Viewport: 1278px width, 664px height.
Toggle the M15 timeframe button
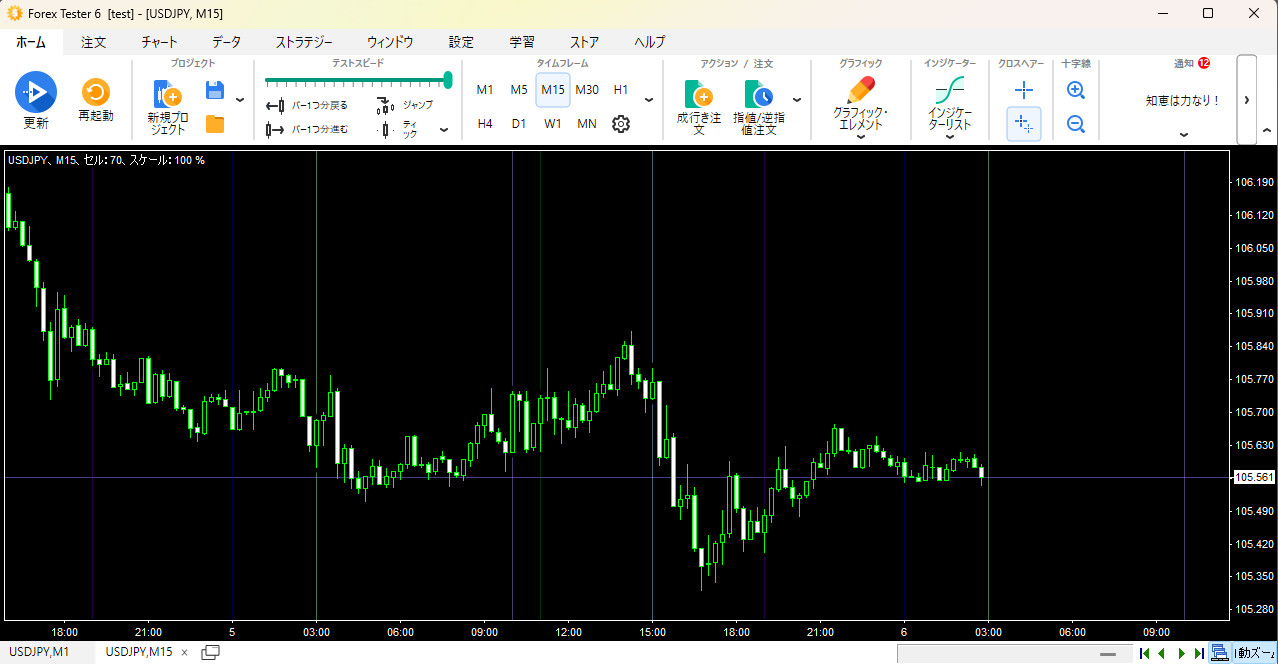[x=553, y=90]
